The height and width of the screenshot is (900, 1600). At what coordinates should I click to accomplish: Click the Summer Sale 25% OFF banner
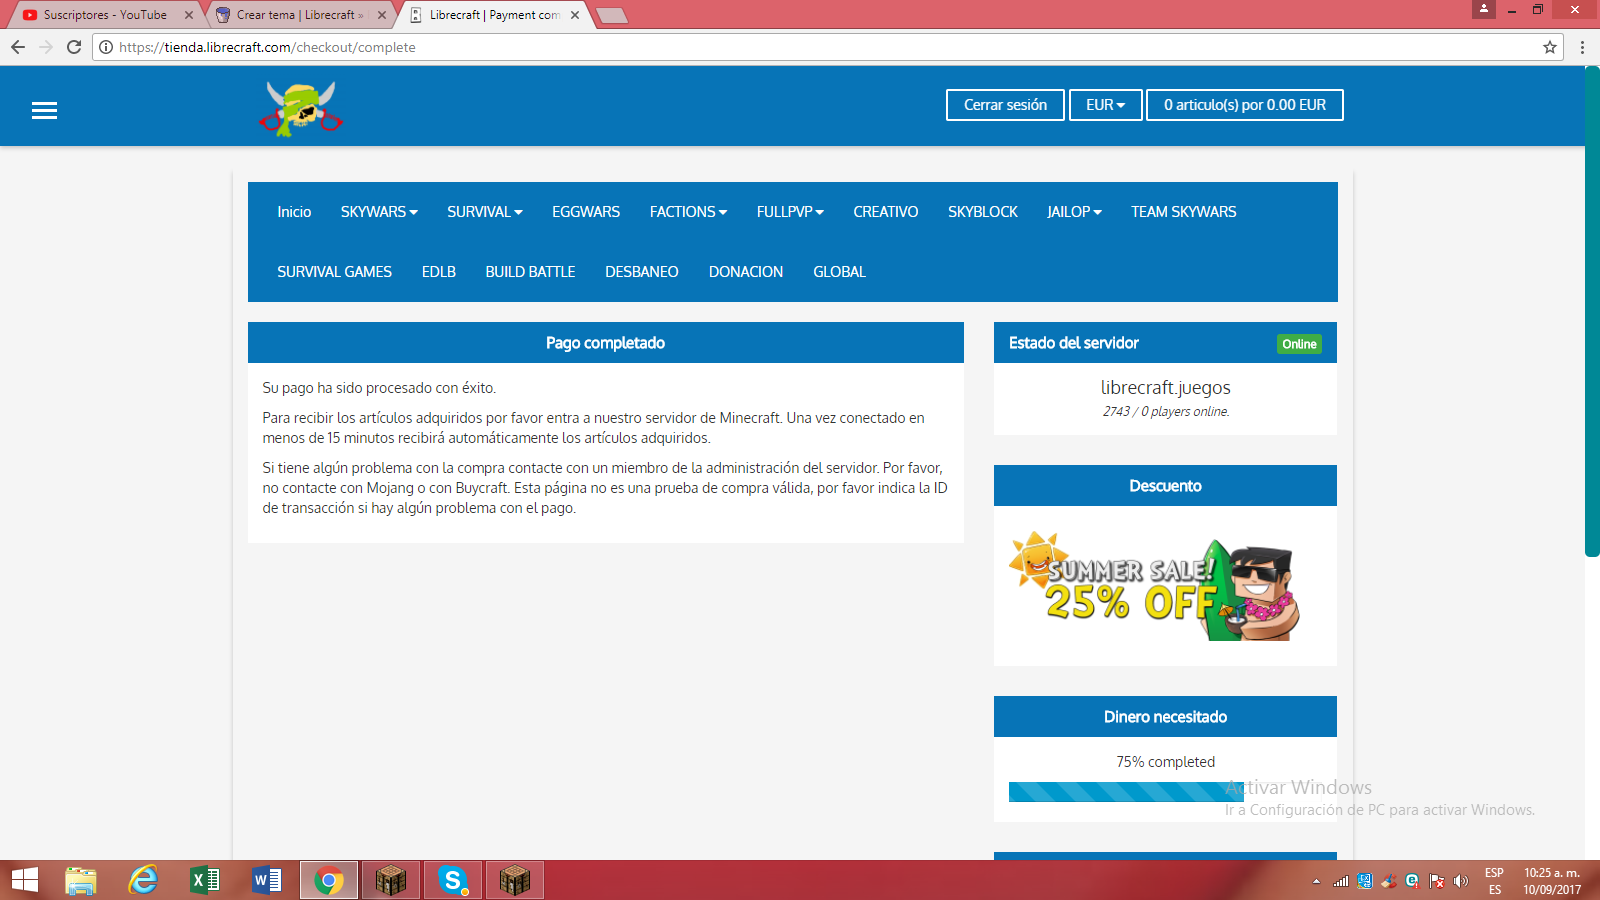pos(1155,586)
